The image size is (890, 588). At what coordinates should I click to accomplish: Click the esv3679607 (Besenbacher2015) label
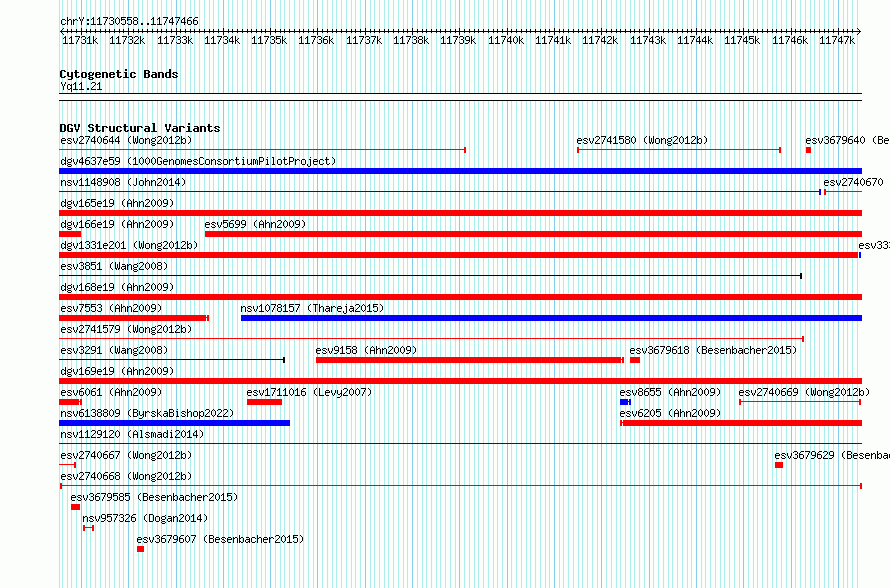coord(220,539)
